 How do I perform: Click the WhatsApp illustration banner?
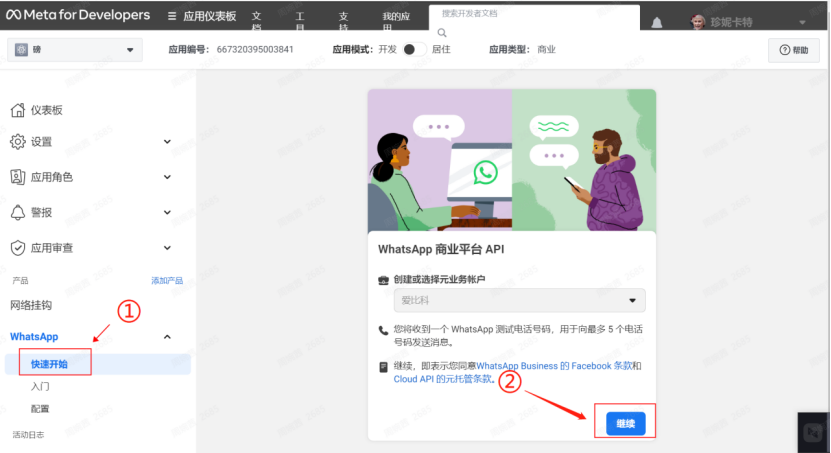pyautogui.click(x=512, y=160)
